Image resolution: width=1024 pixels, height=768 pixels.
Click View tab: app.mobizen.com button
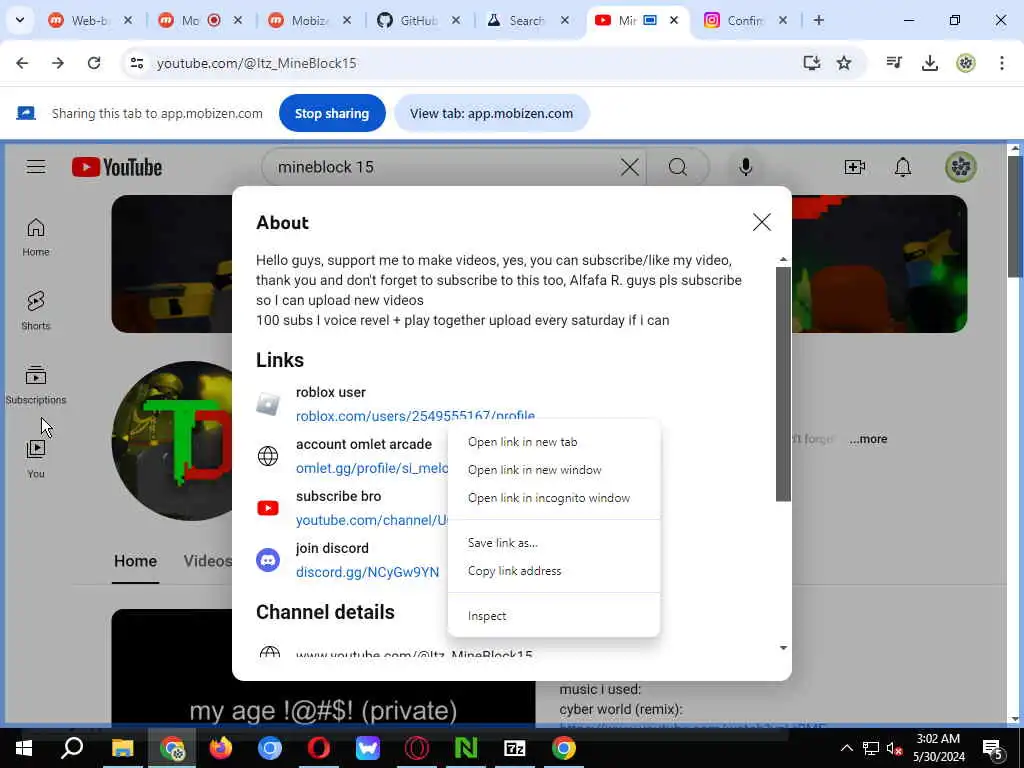point(491,113)
